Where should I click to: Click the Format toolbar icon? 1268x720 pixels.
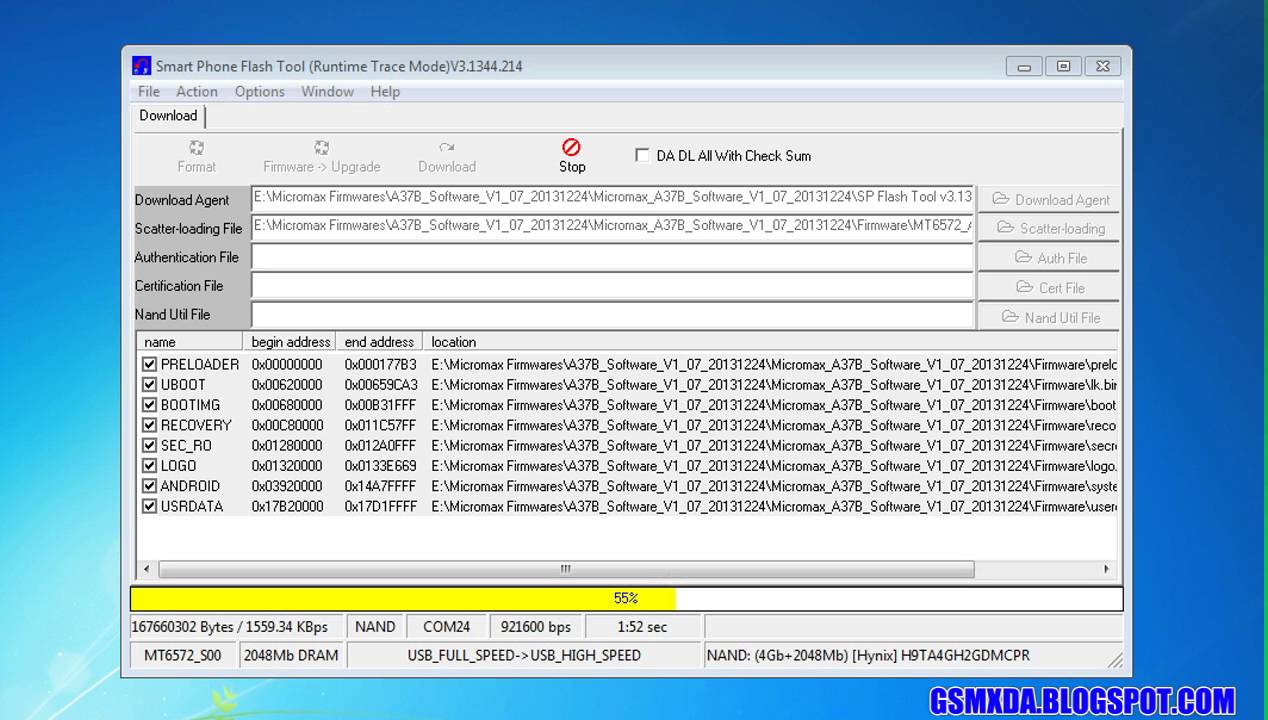[x=196, y=148]
